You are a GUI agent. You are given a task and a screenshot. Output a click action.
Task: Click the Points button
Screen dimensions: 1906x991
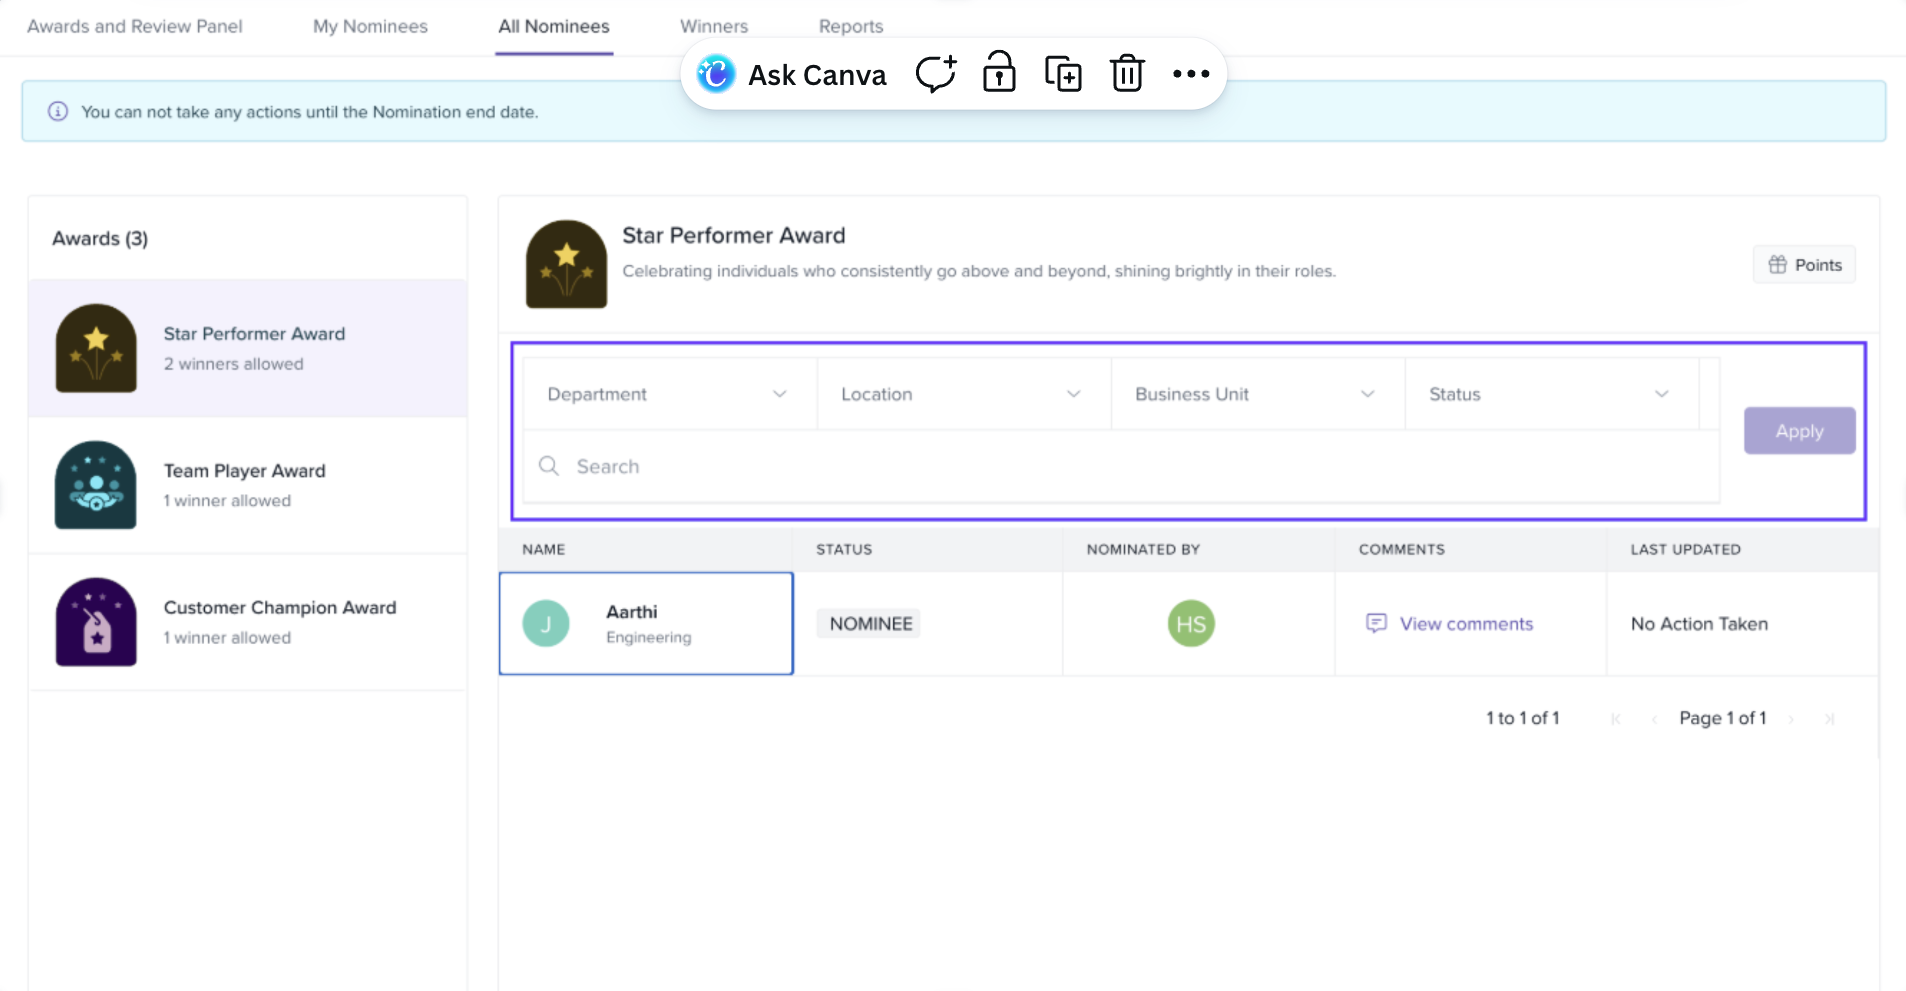[1804, 265]
